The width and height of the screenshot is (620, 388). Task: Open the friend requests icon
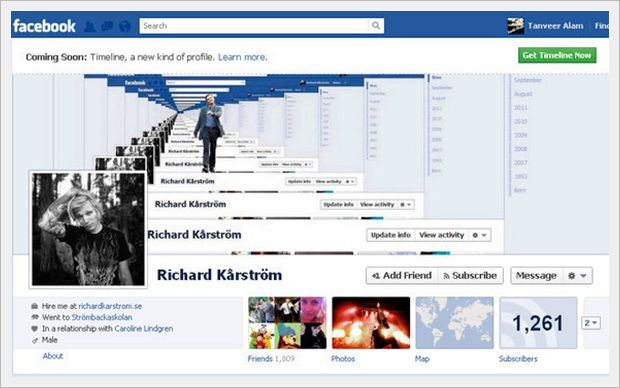90,26
